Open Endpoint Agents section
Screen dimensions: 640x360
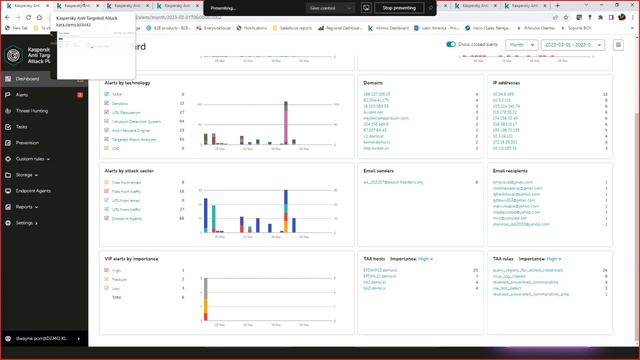click(33, 191)
